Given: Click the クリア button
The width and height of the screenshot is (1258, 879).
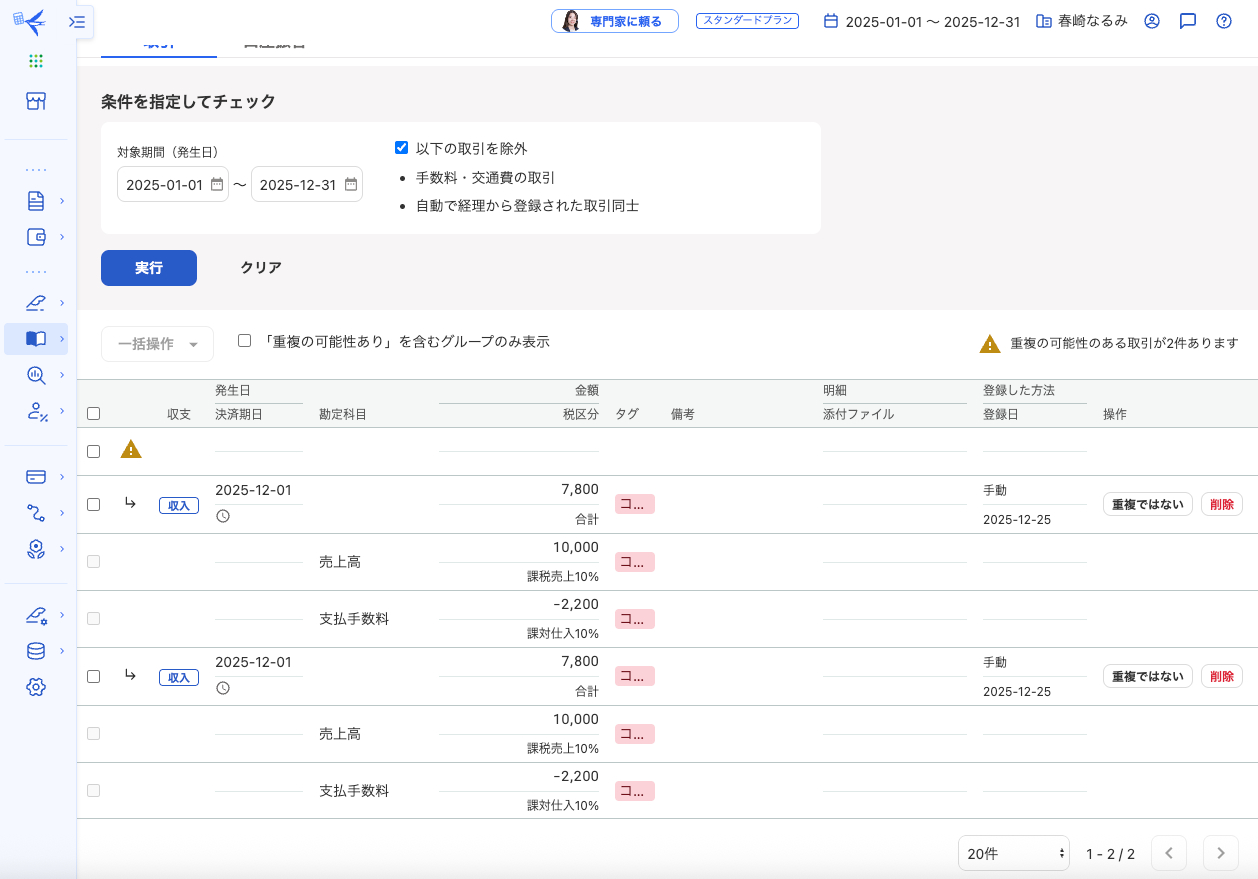Looking at the screenshot, I should (261, 268).
